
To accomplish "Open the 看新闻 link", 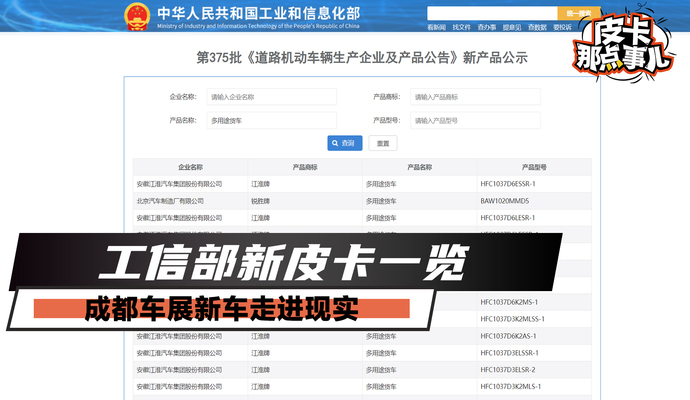I will [436, 27].
